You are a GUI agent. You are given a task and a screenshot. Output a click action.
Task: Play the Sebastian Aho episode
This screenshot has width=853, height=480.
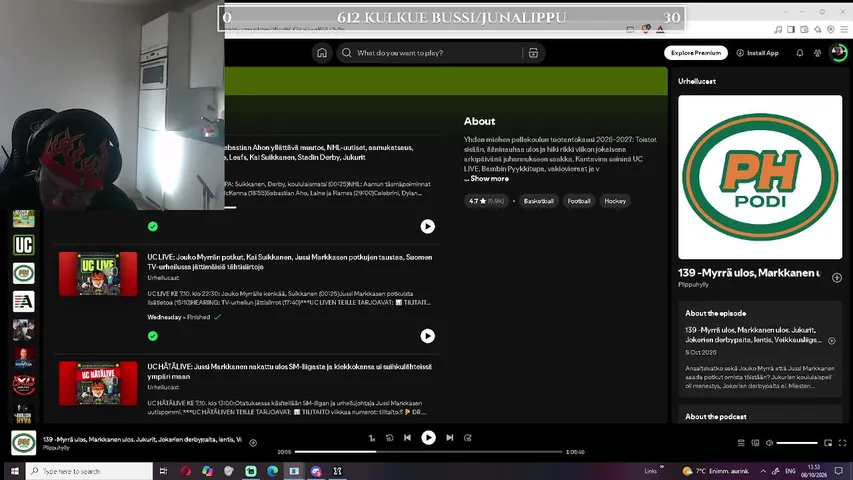coord(428,226)
